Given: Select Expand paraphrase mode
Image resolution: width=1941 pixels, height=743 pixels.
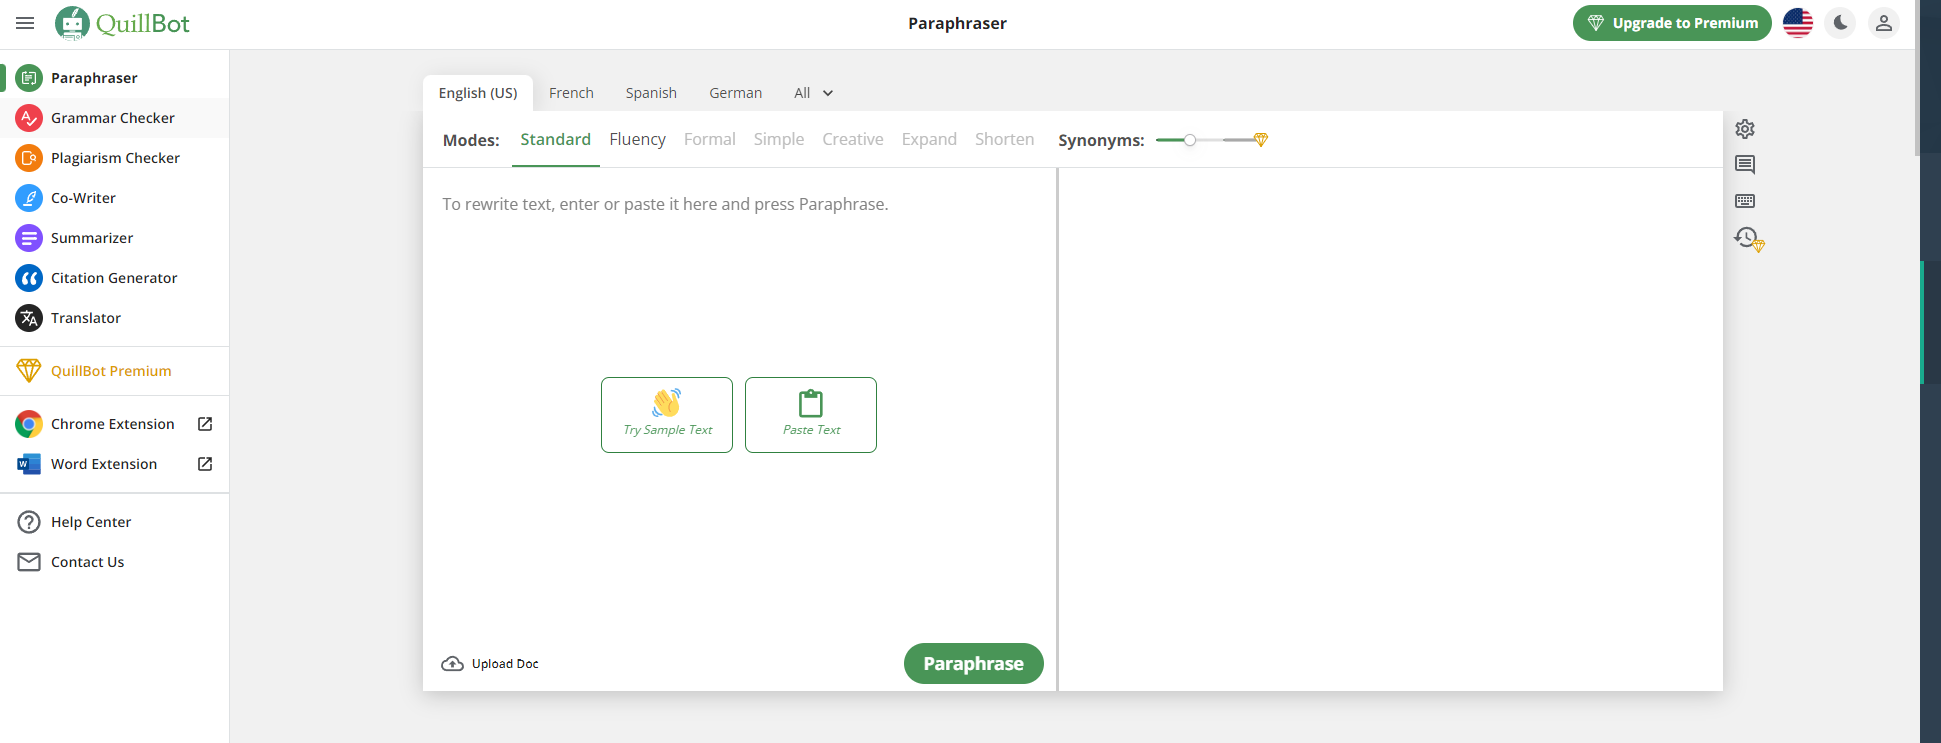Looking at the screenshot, I should click(x=929, y=140).
